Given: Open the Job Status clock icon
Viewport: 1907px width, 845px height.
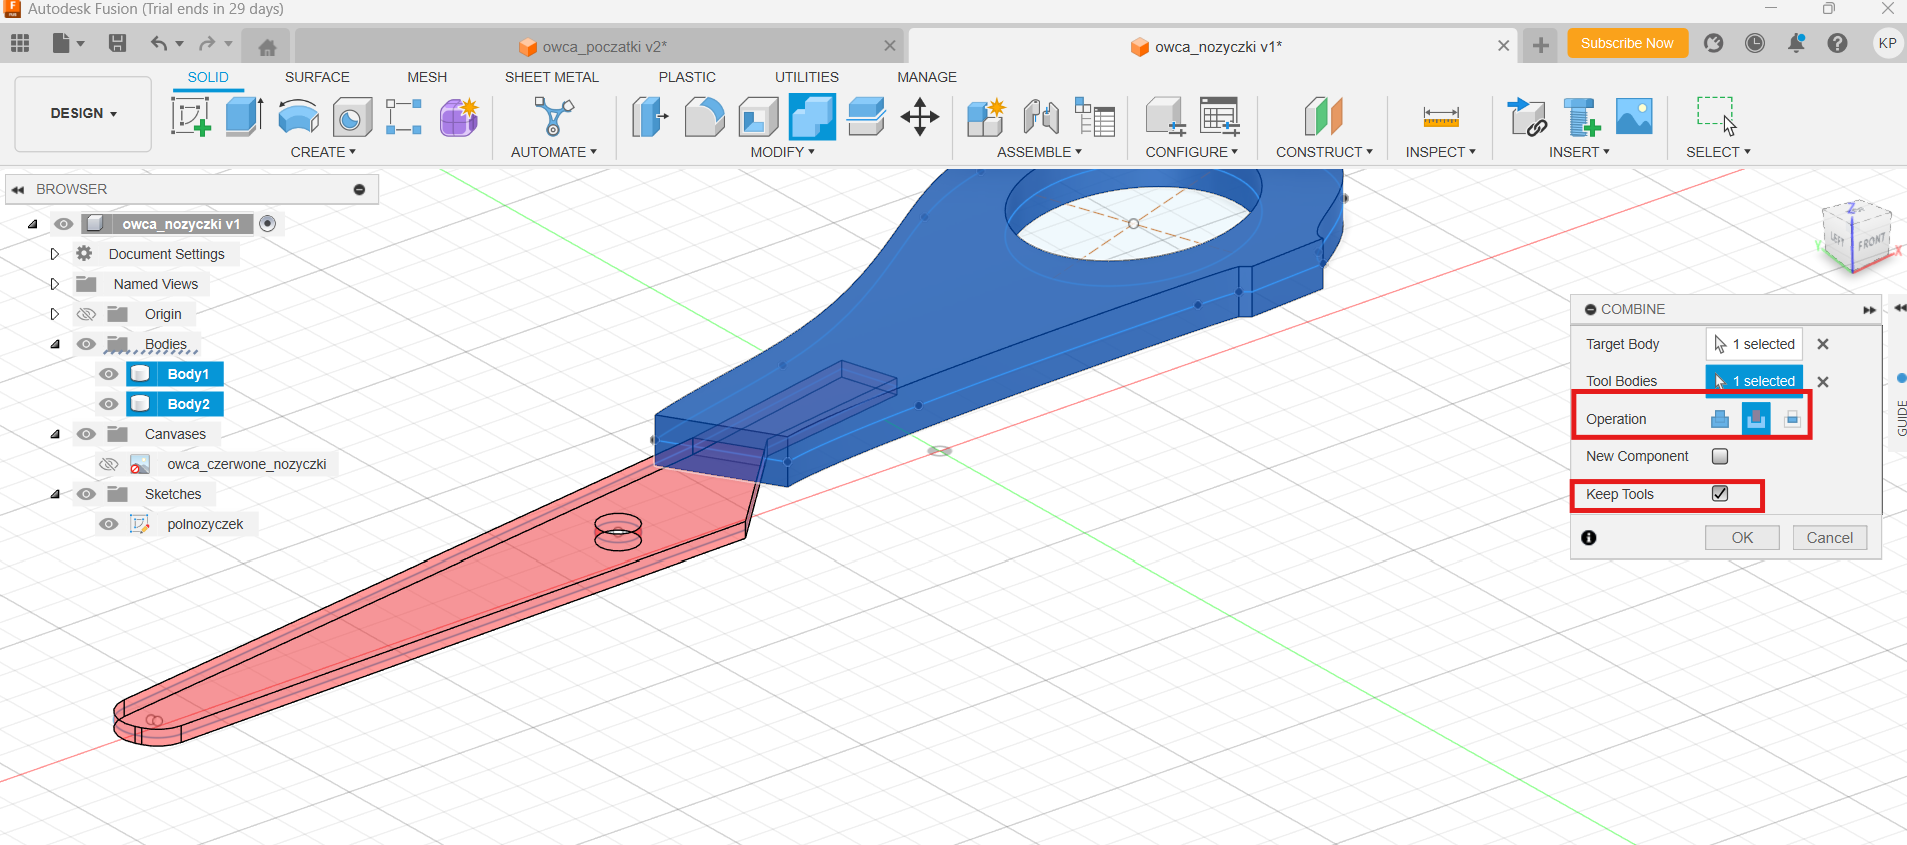Looking at the screenshot, I should tap(1755, 43).
